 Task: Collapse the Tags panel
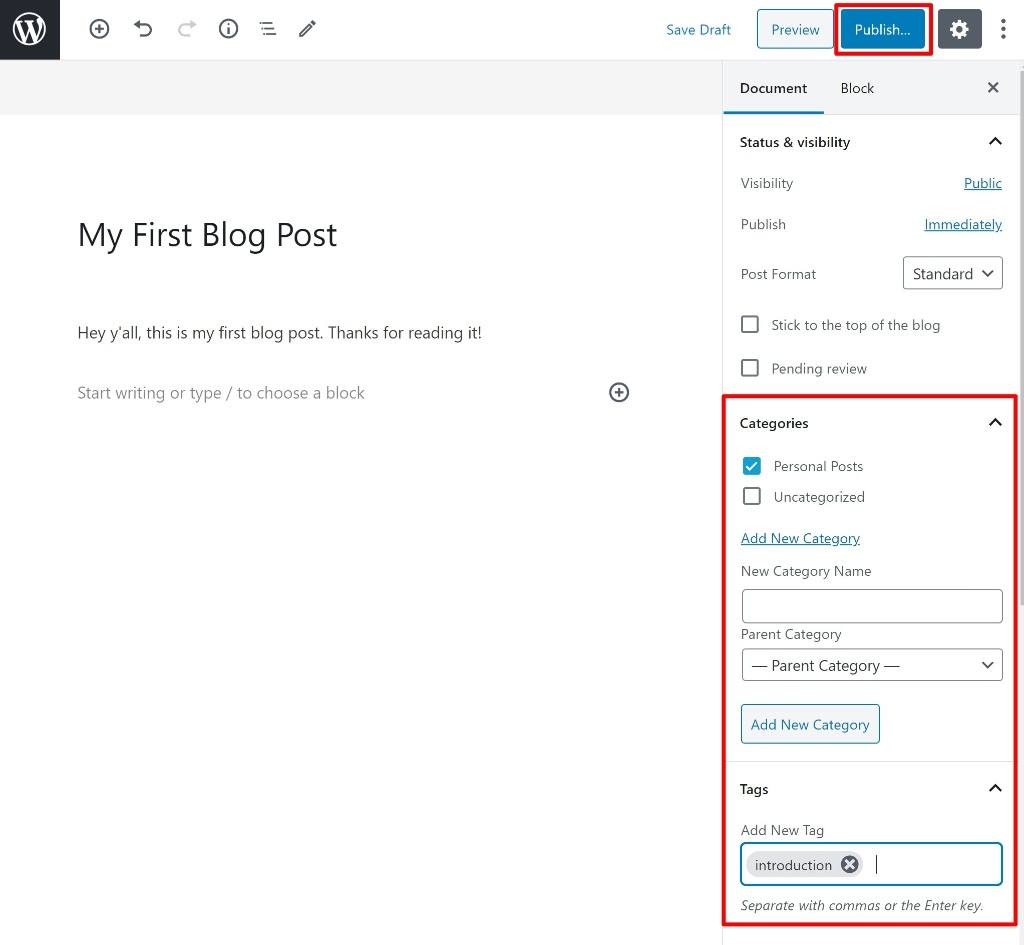(995, 788)
